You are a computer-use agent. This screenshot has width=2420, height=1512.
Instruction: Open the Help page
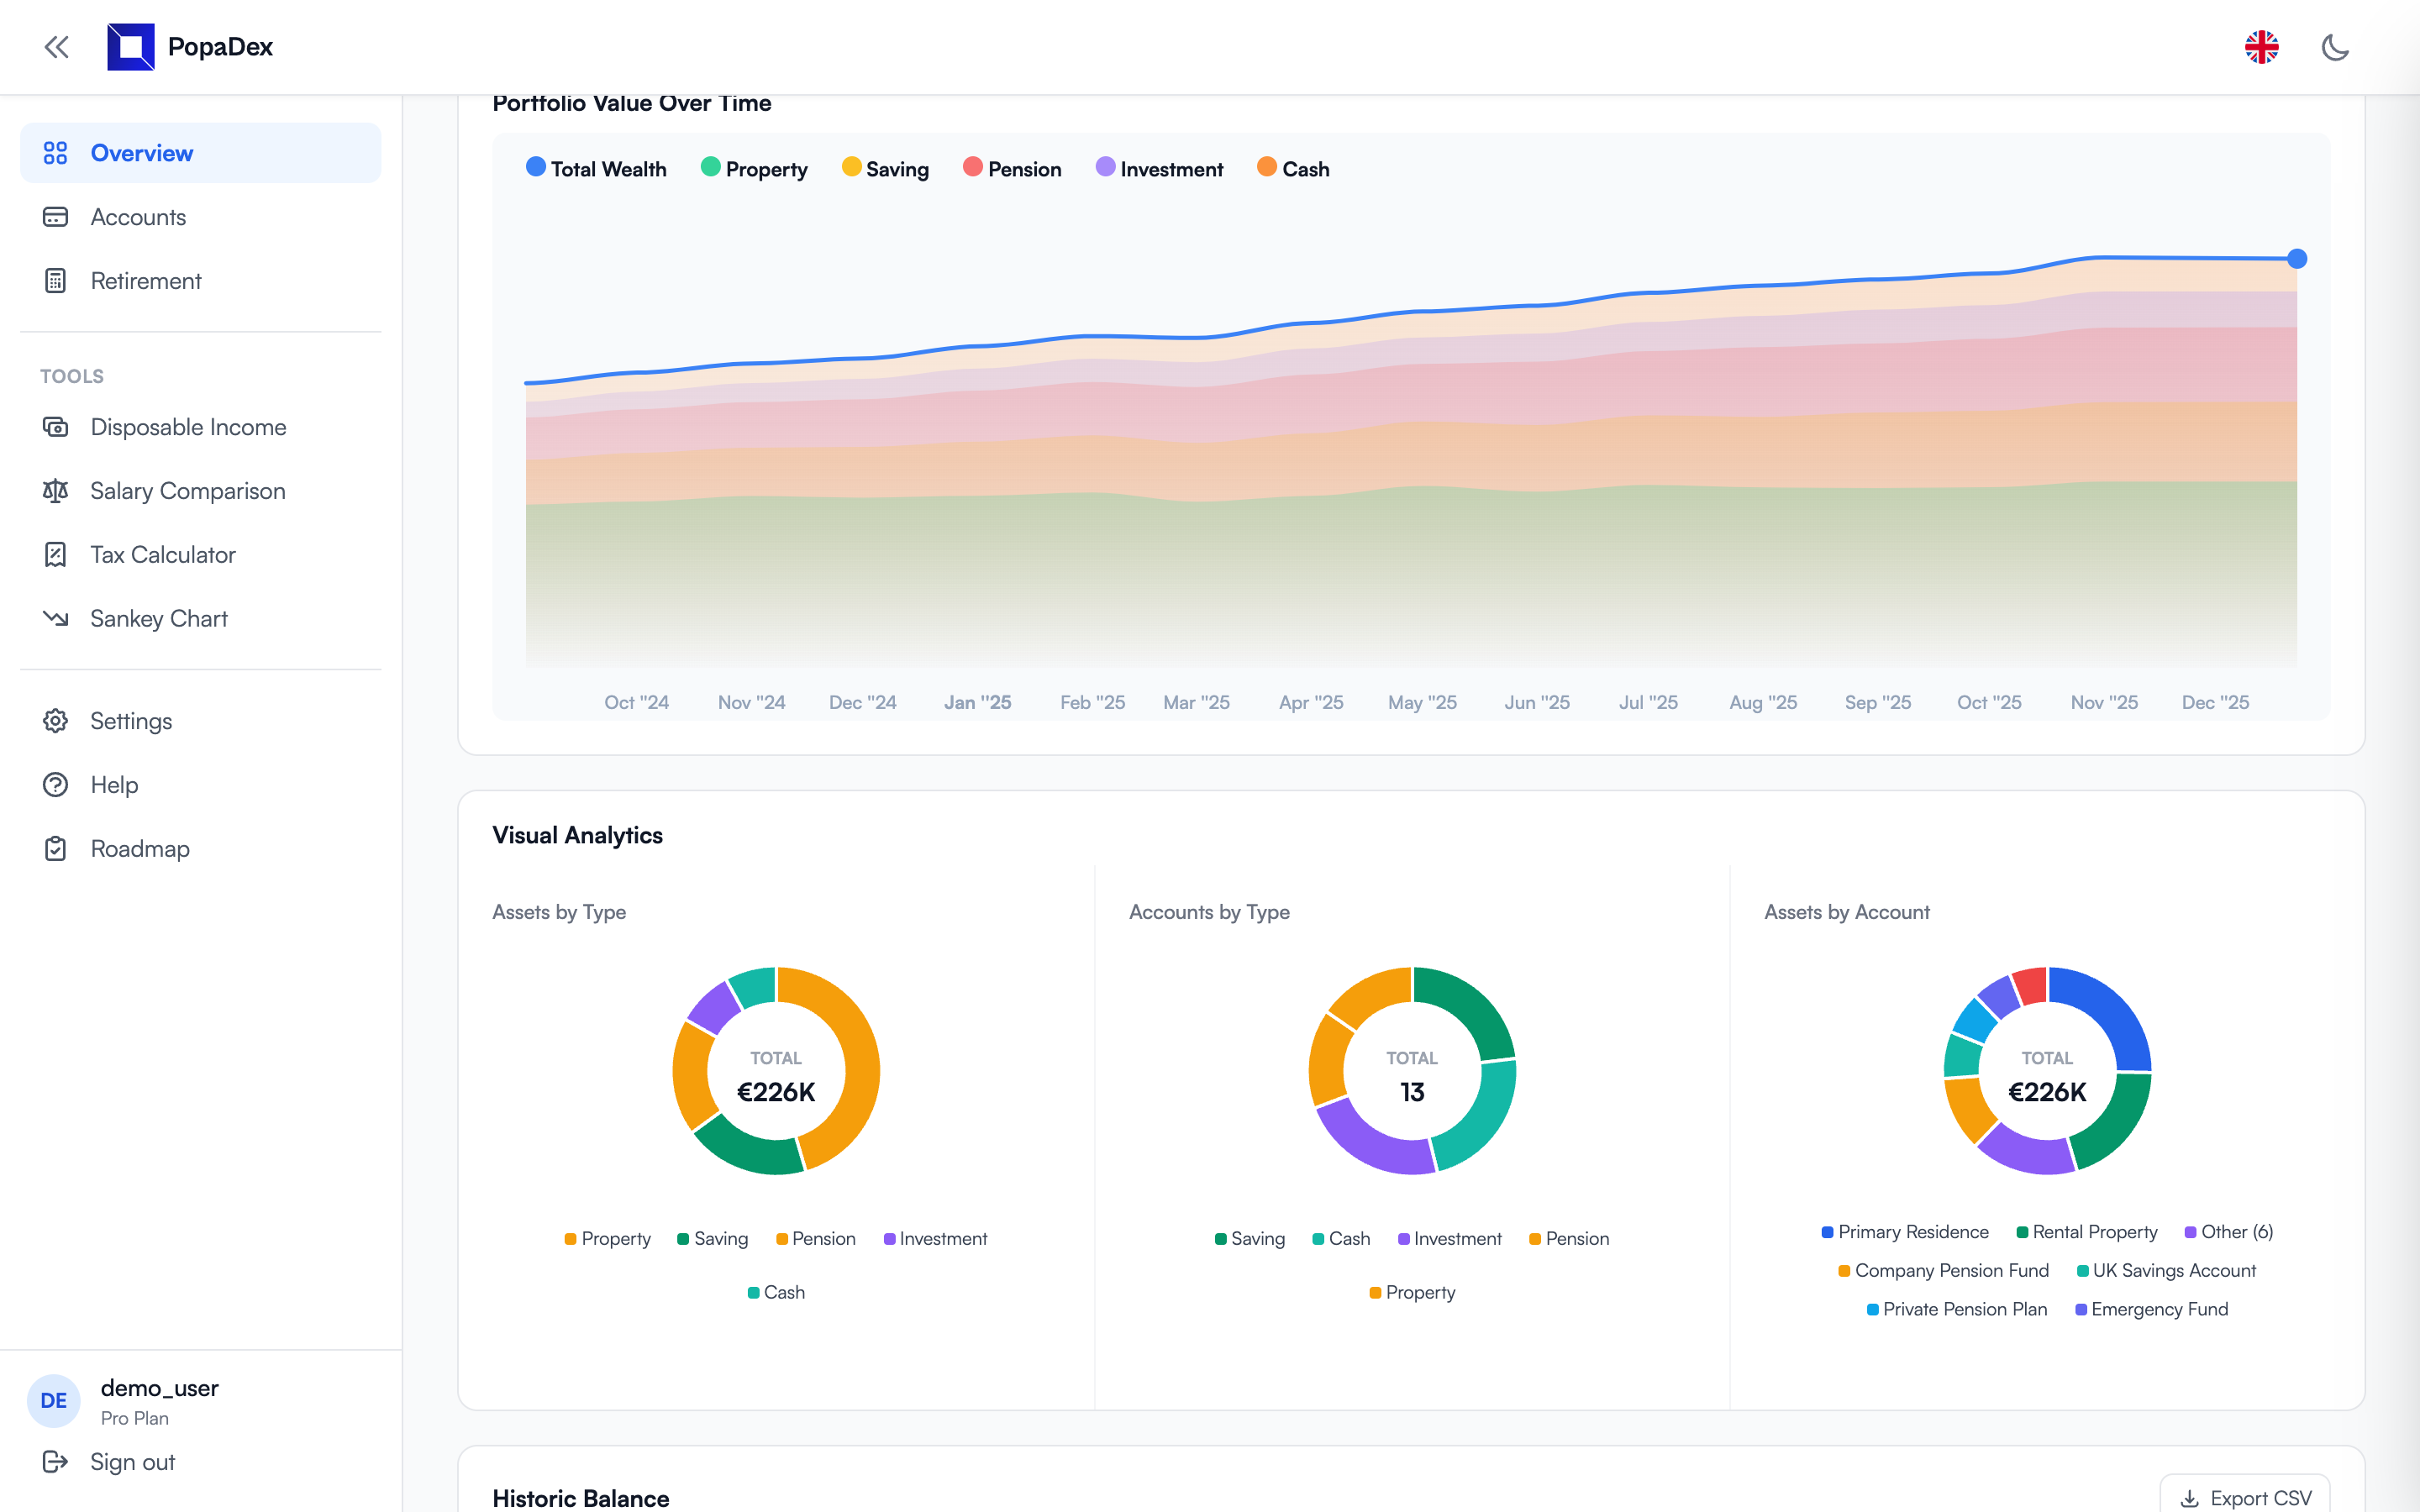click(x=113, y=785)
